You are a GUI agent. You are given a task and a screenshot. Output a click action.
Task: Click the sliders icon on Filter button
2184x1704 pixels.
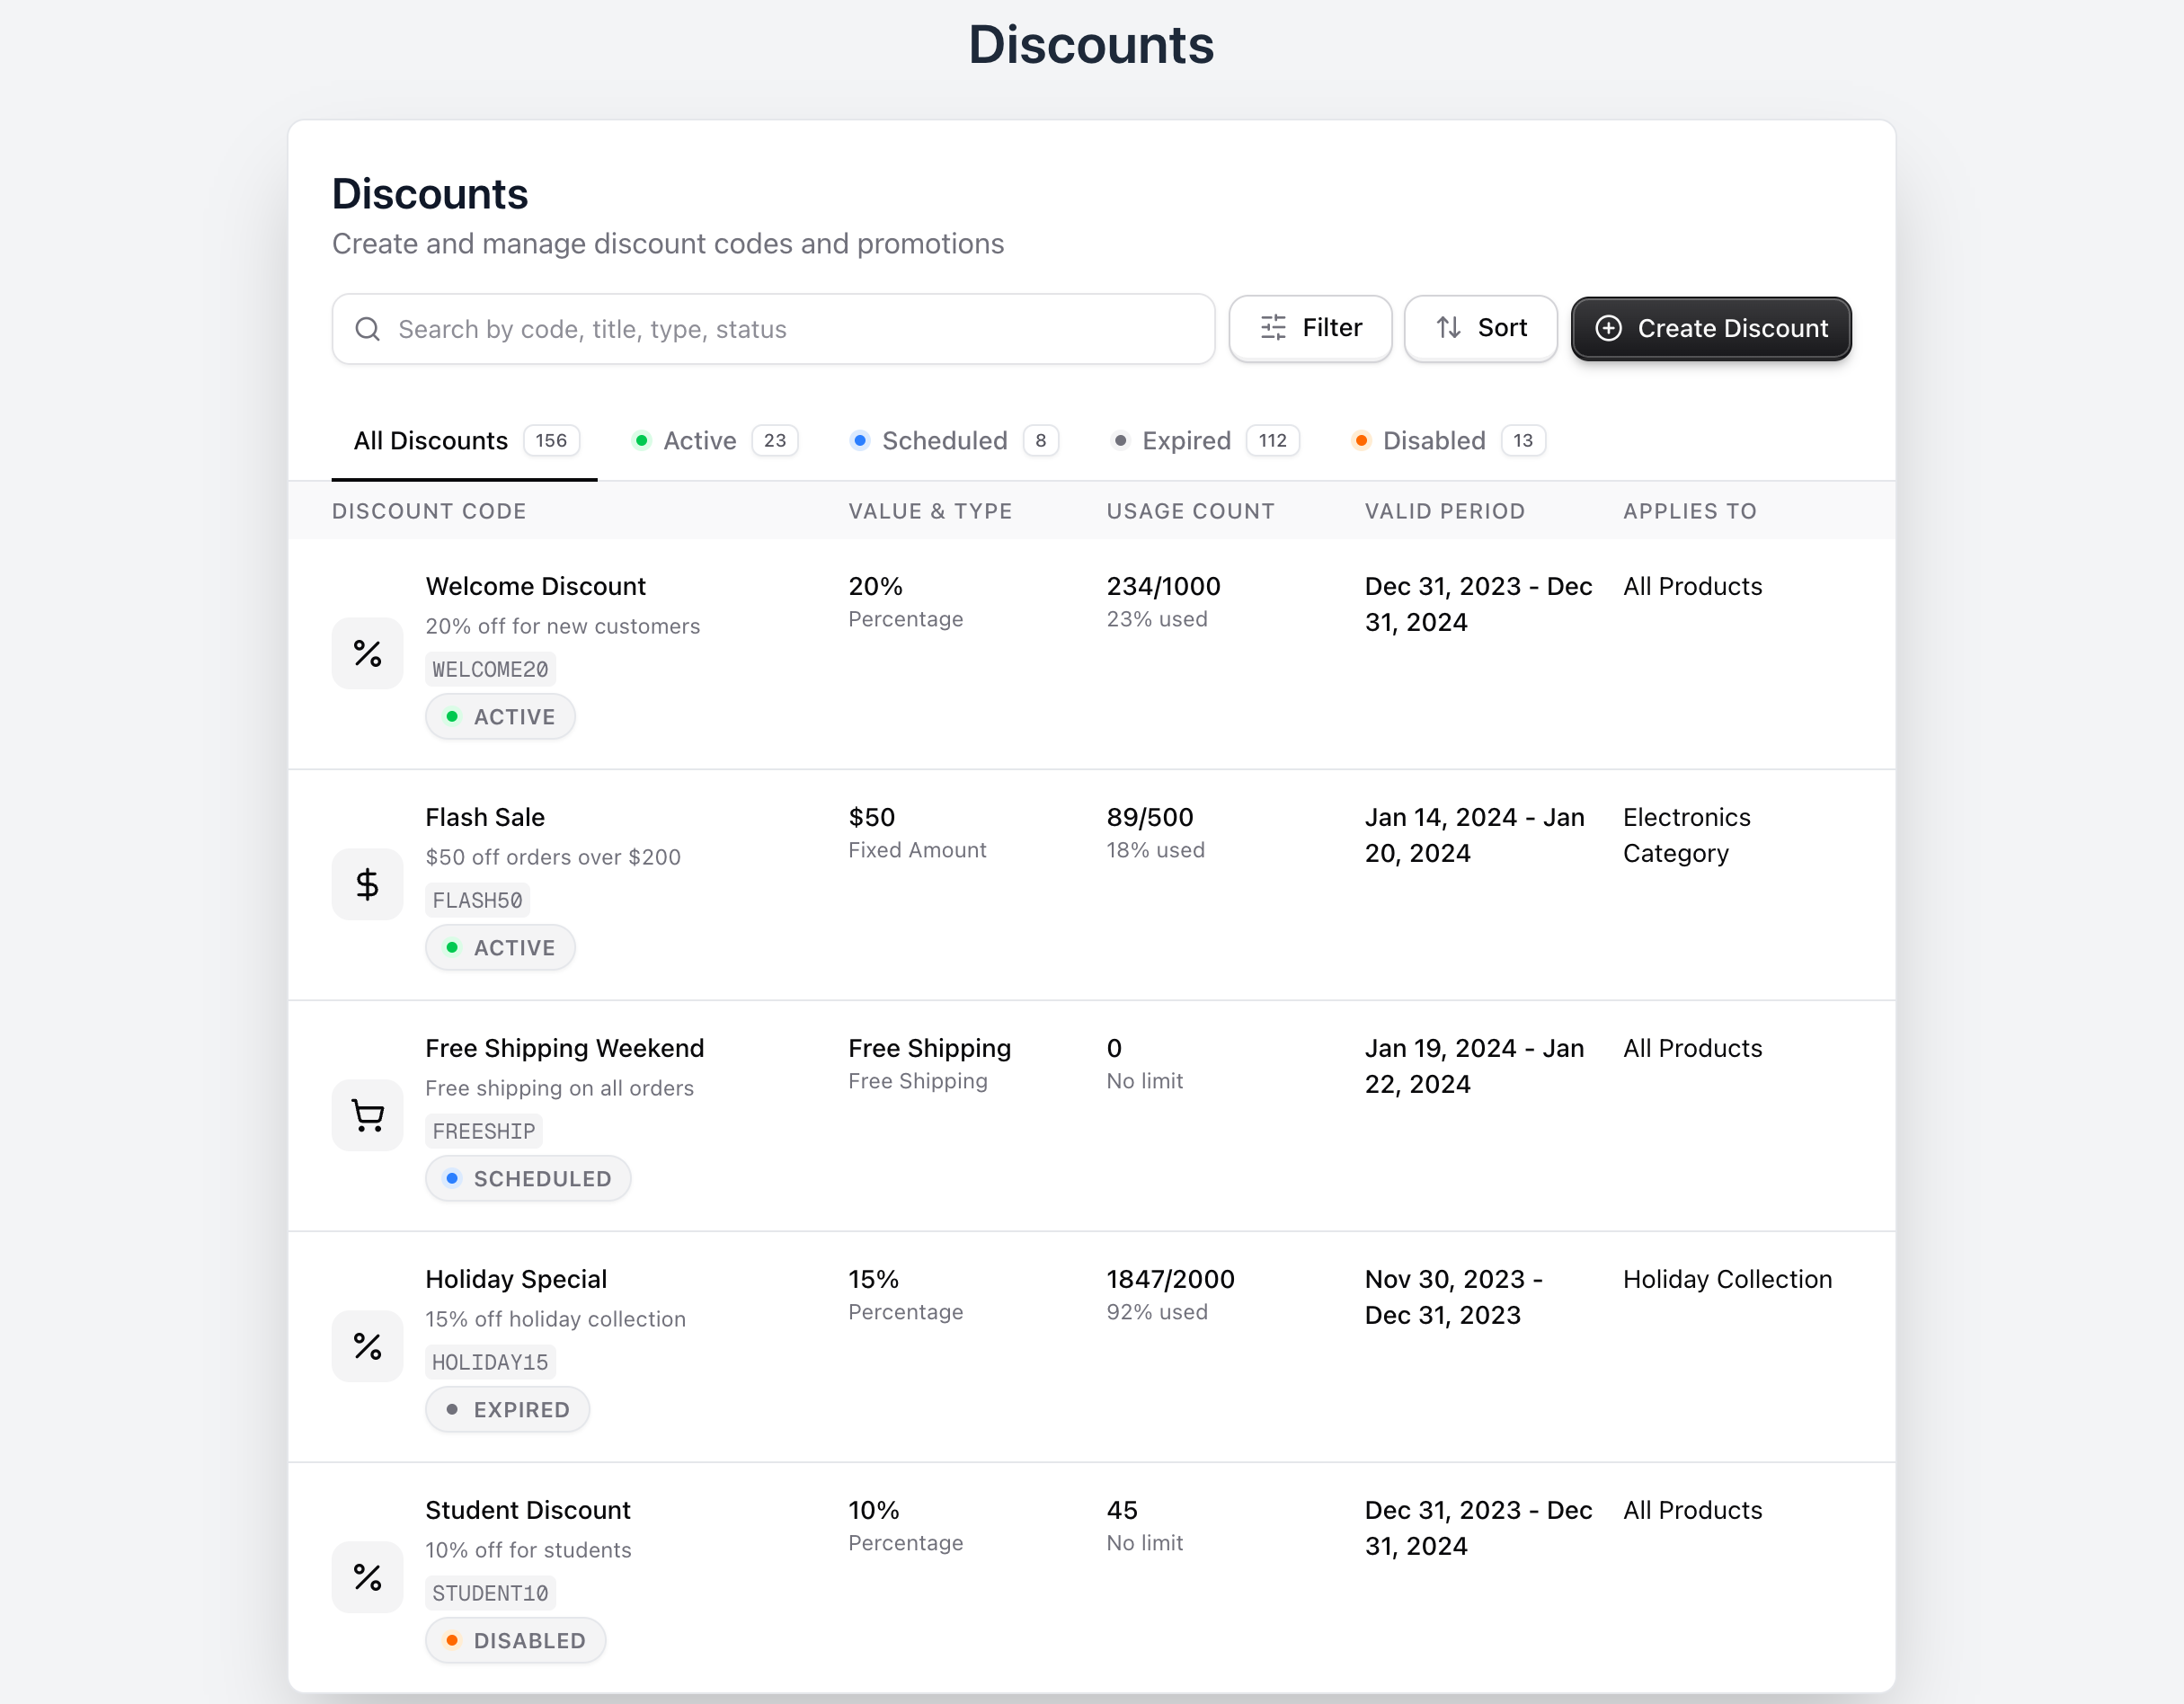(1273, 328)
